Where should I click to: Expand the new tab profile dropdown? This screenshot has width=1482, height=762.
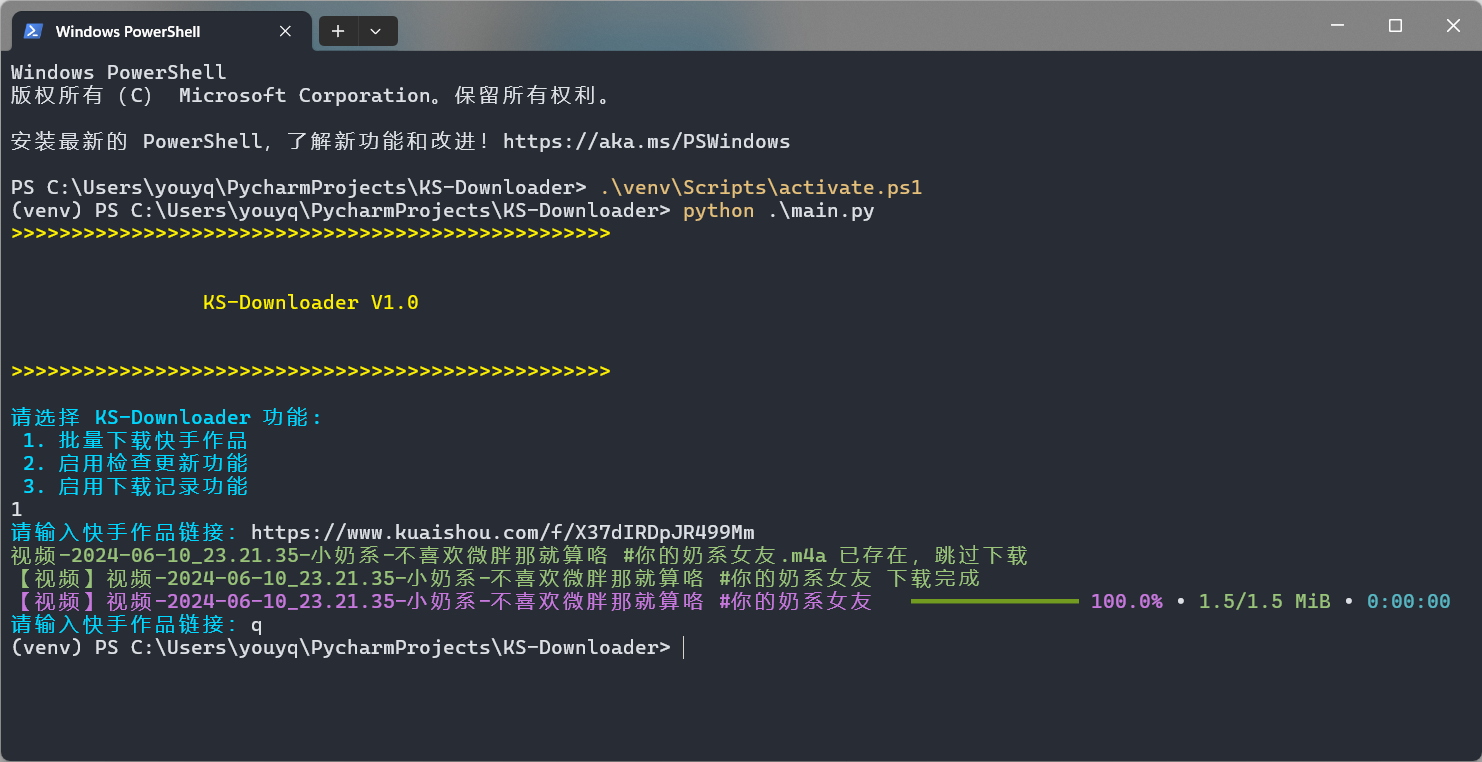[x=376, y=31]
